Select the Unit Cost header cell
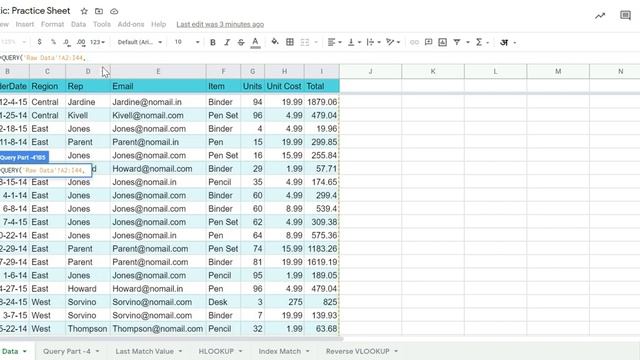Screen dimensions: 640x360 point(284,86)
